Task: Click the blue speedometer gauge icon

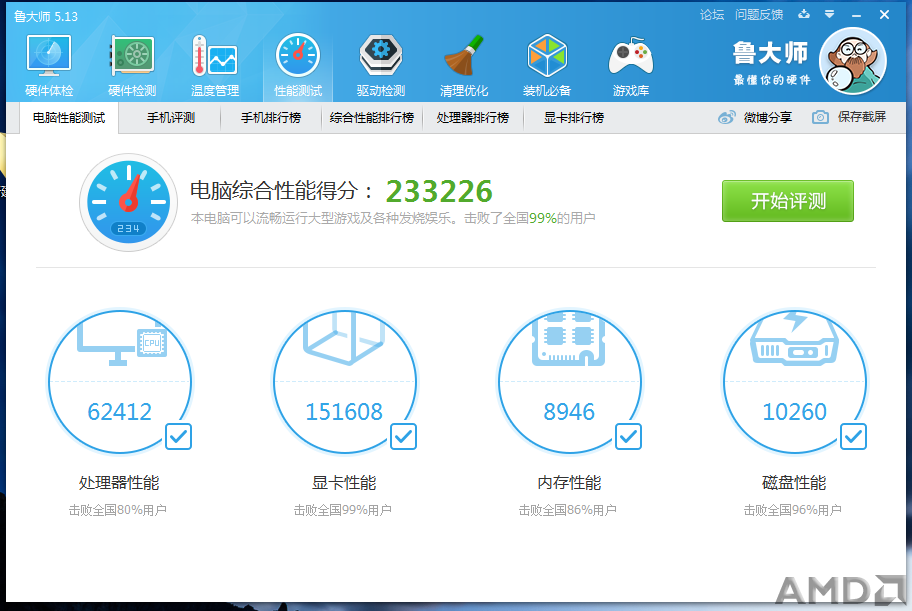Action: pos(128,202)
